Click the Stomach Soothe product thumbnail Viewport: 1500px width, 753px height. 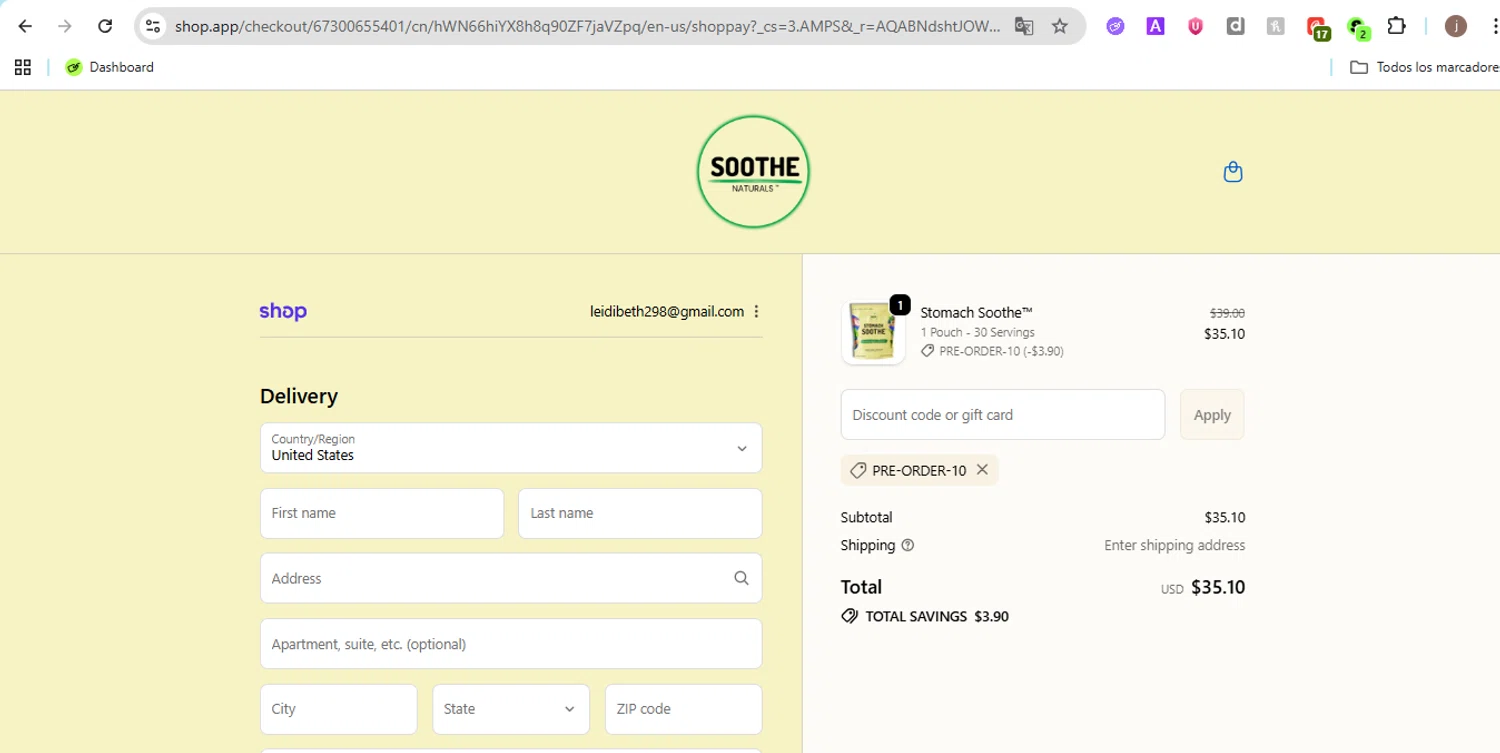873,332
